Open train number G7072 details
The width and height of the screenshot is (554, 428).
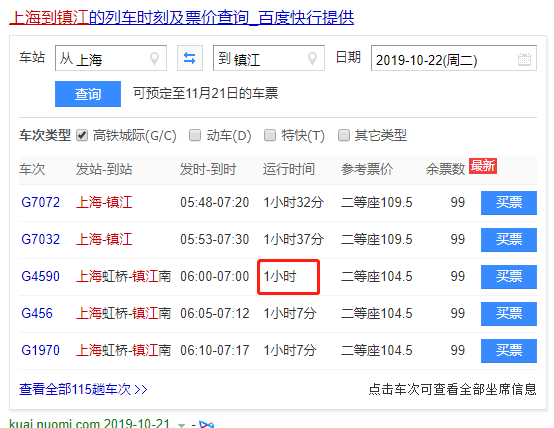point(41,203)
